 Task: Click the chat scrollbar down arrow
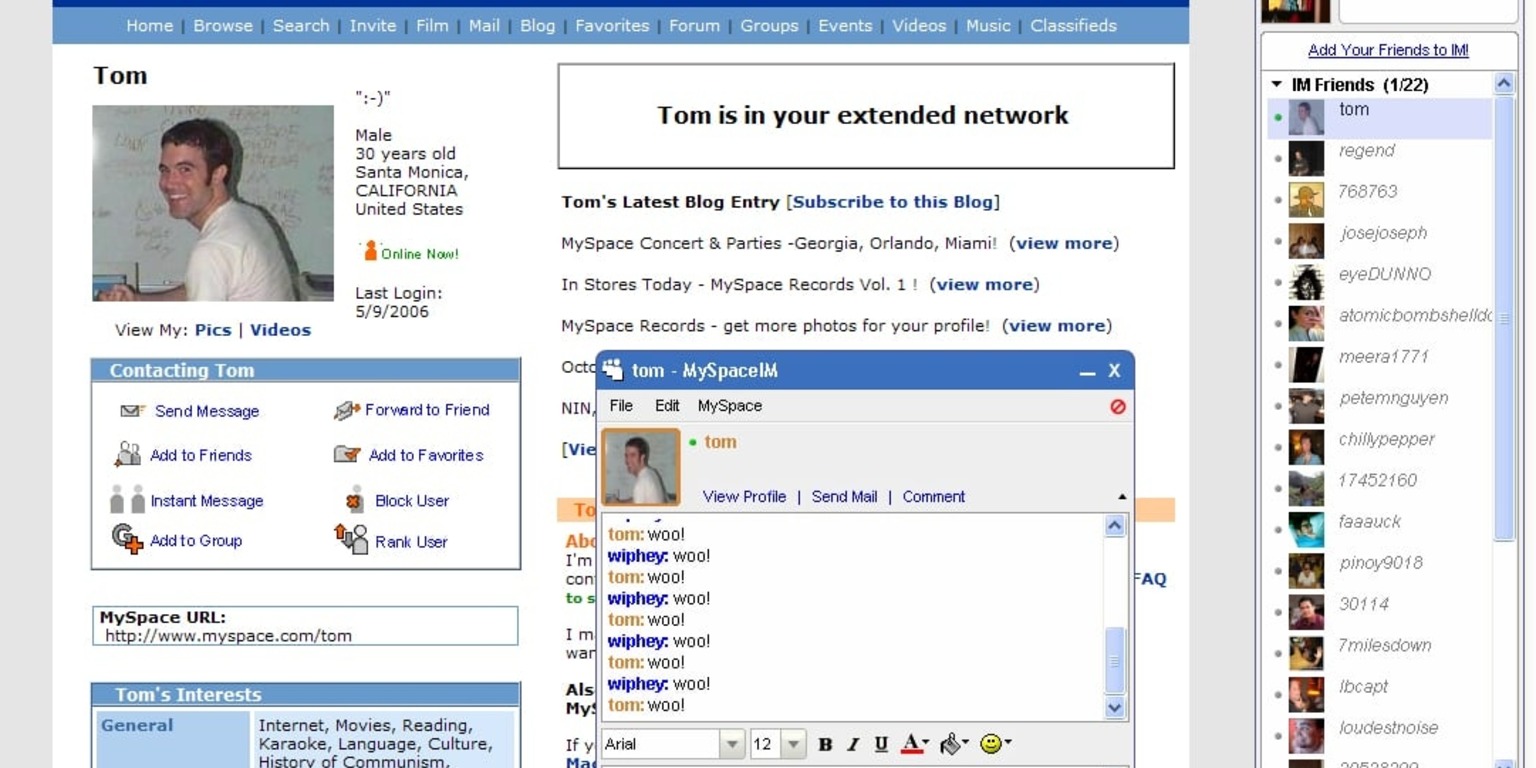(1115, 708)
